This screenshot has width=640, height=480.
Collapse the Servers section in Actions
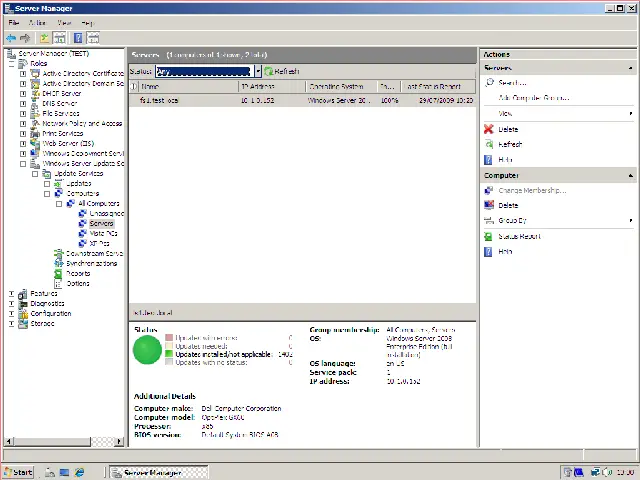tap(631, 68)
